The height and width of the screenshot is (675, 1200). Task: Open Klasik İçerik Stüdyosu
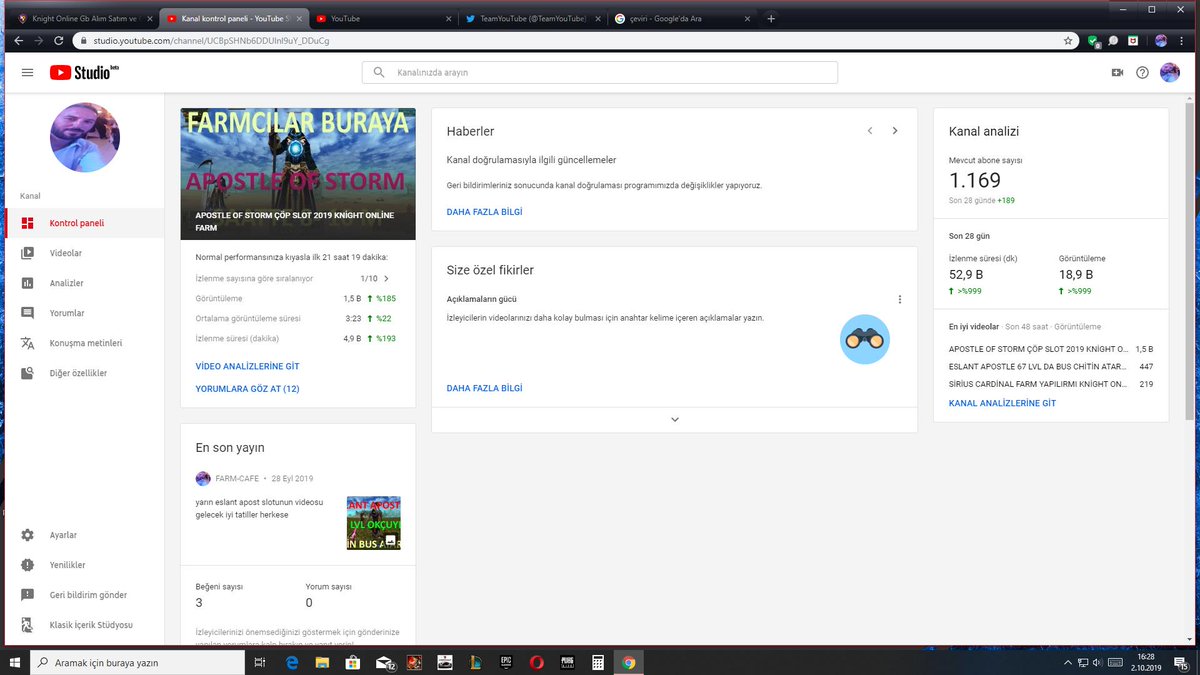click(85, 625)
